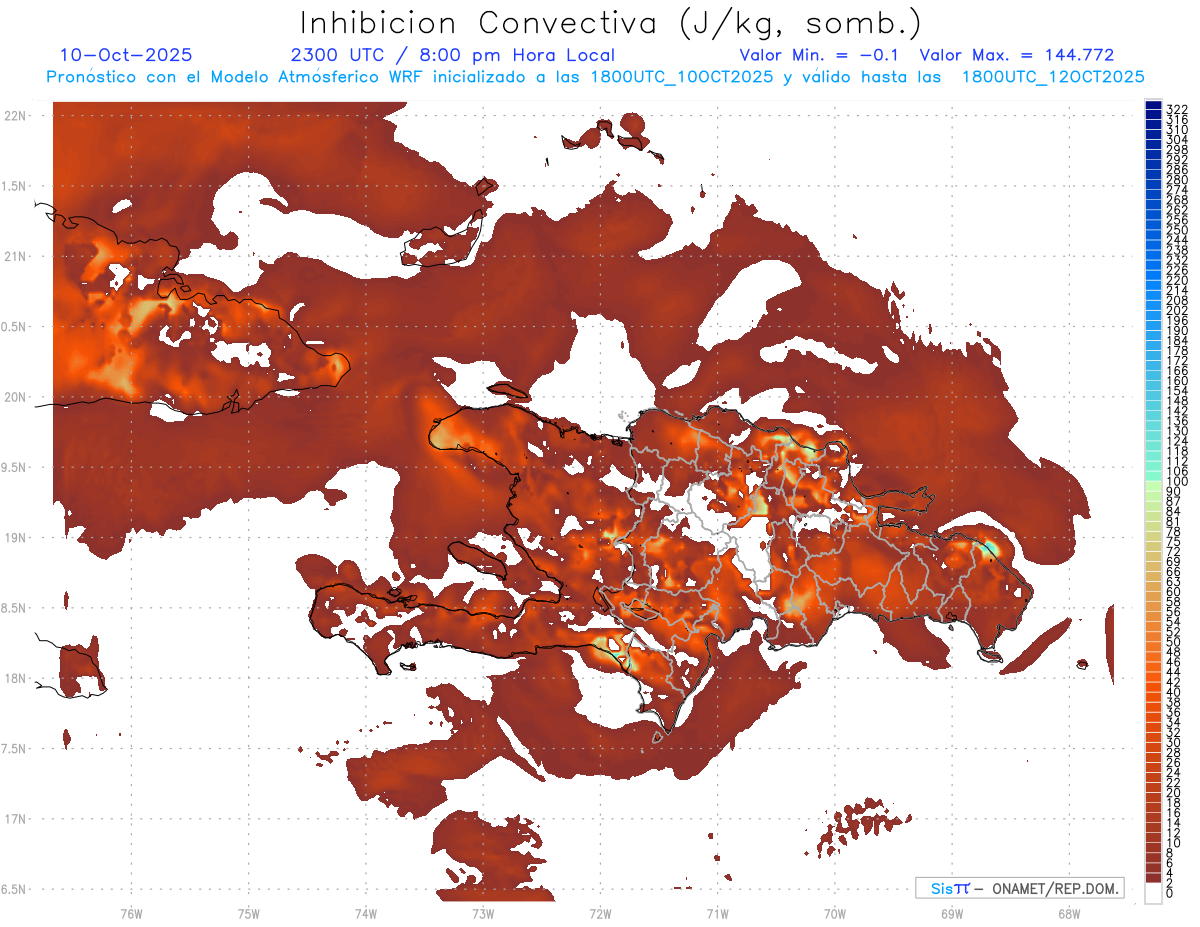Screen dimensions: 1200x927
Task: Select the dark blue 322 swatch on colorbar
Action: pos(1153,106)
